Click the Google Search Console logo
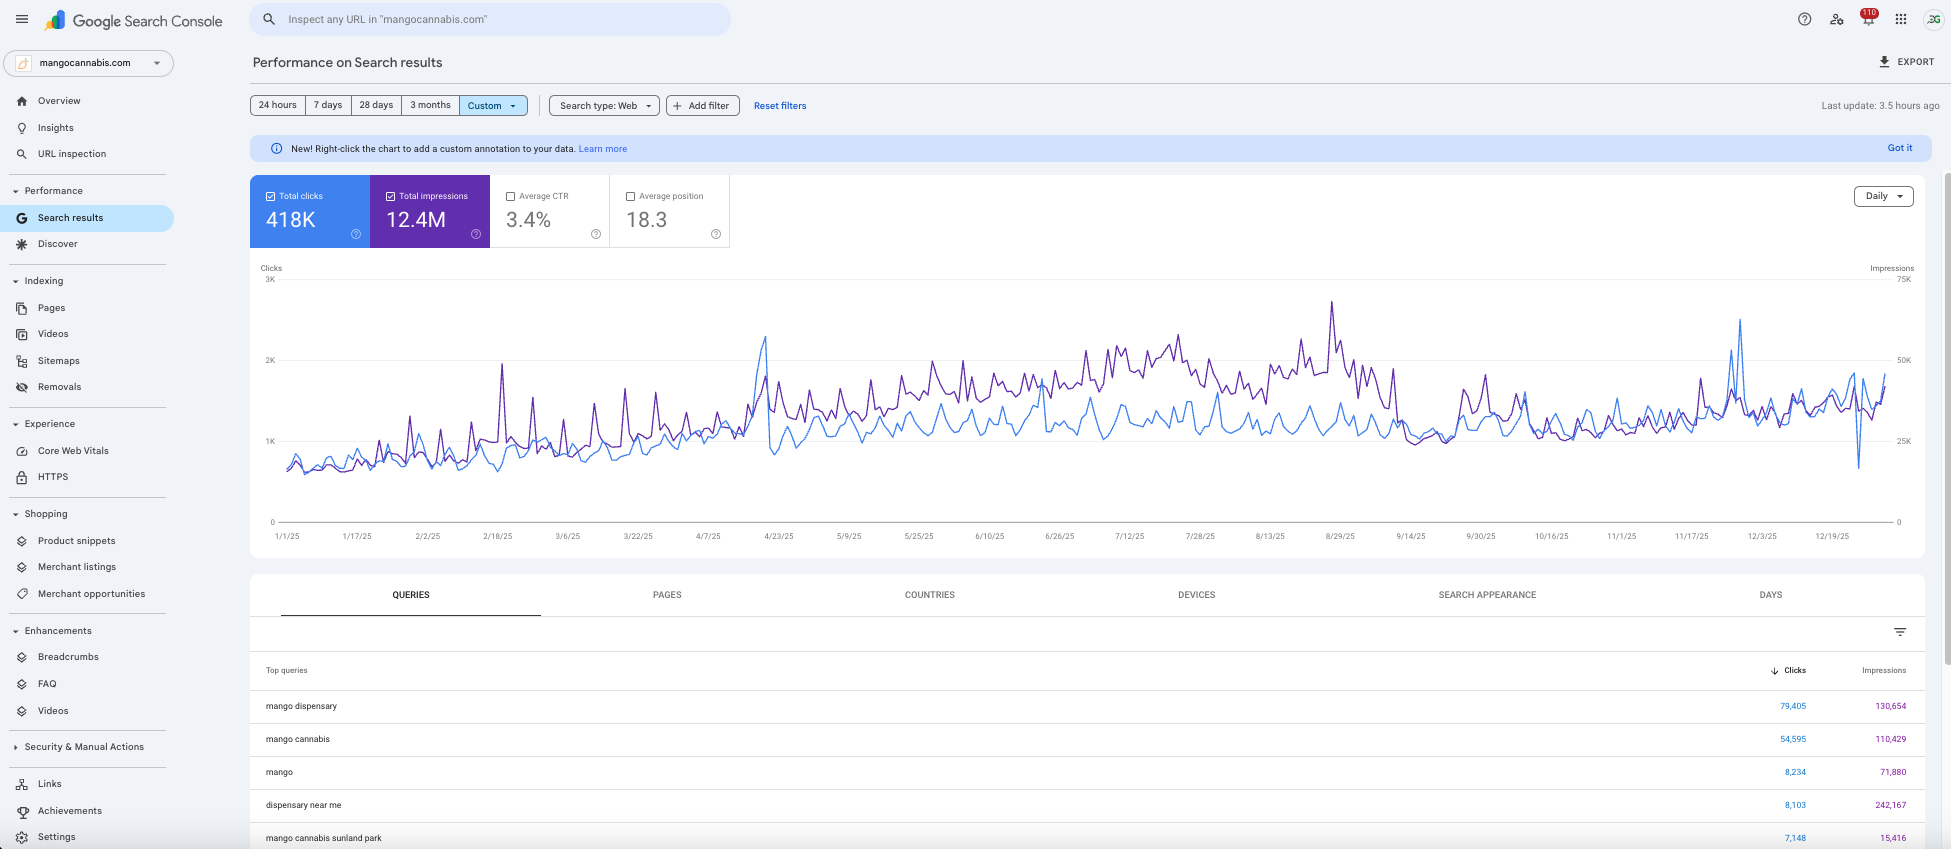 pos(134,20)
